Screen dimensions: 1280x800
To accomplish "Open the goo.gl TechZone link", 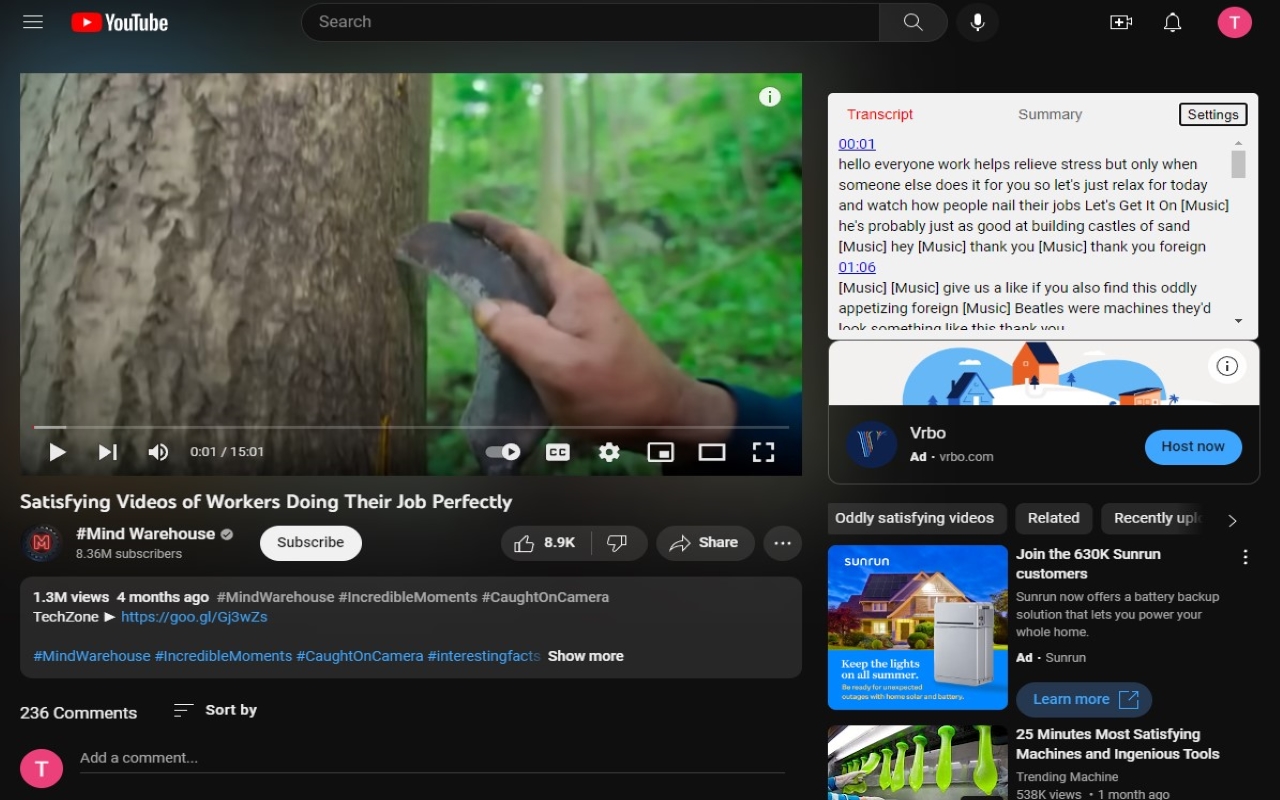I will [x=194, y=617].
